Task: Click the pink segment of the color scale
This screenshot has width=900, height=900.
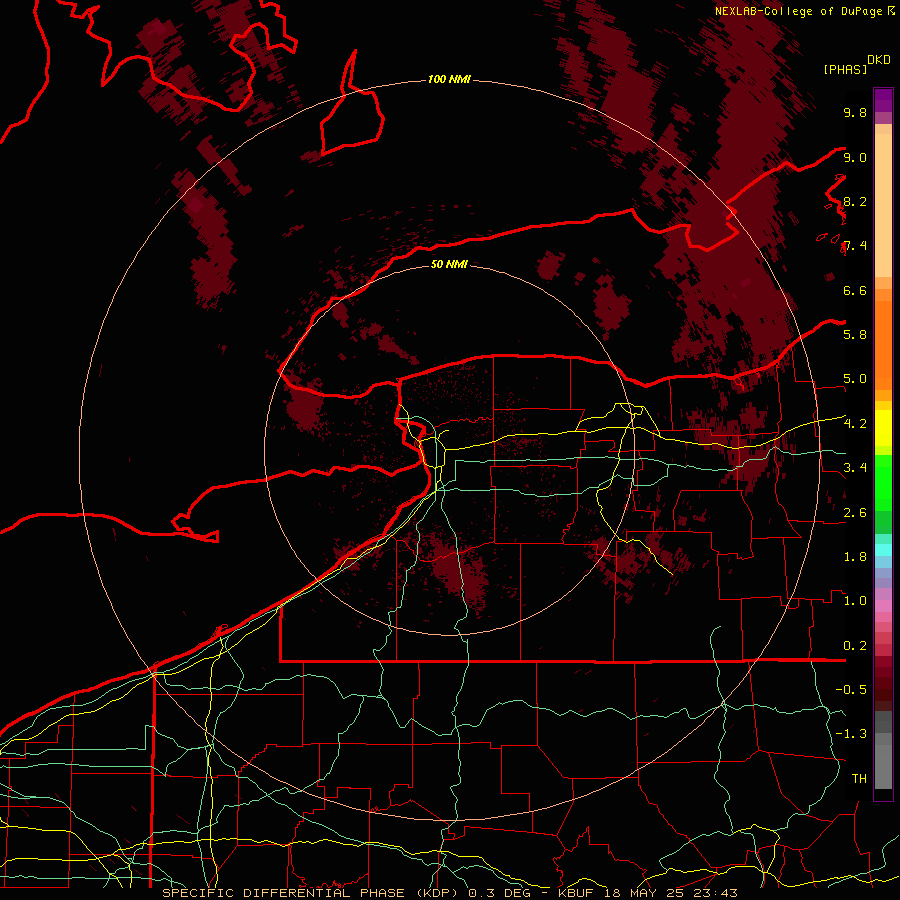Action: click(883, 606)
